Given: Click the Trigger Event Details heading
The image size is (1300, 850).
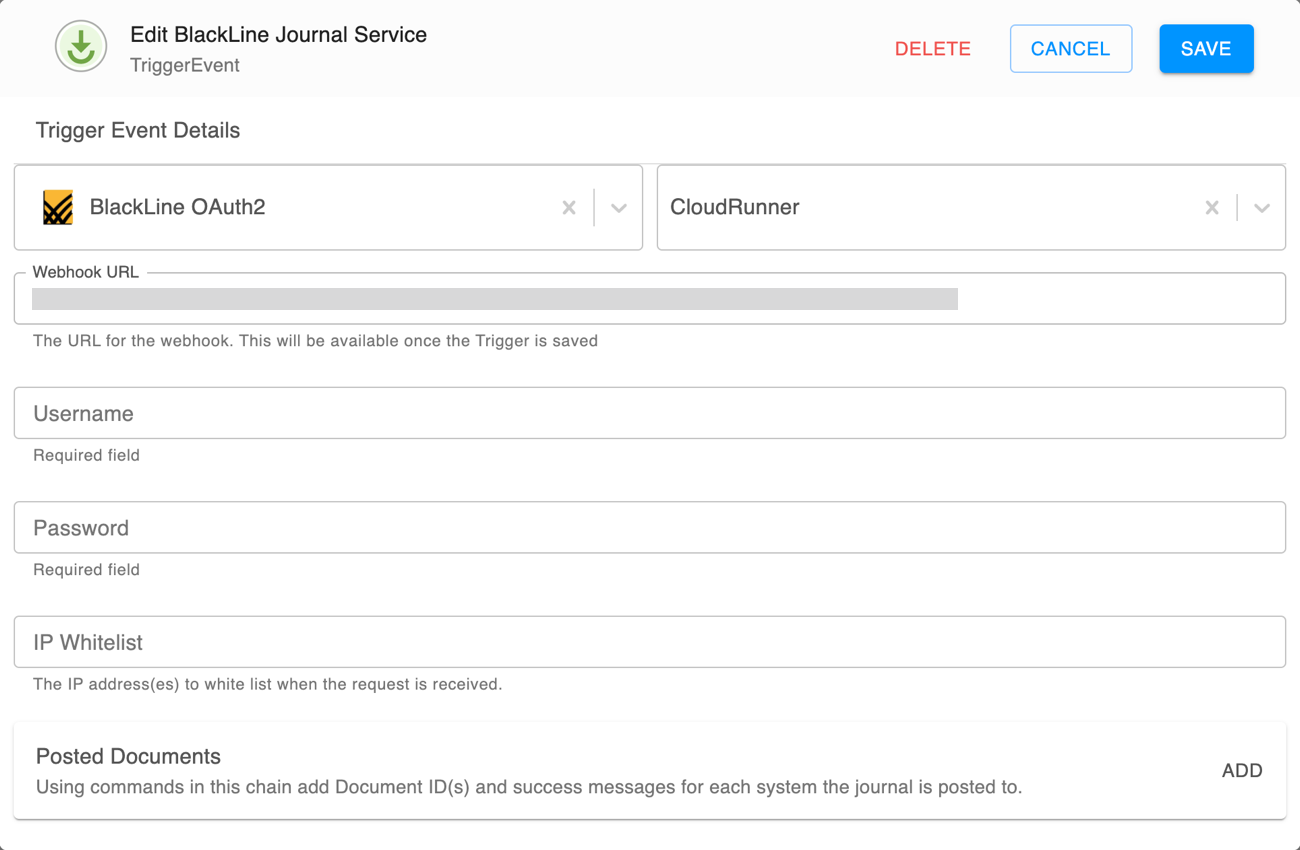Looking at the screenshot, I should pyautogui.click(x=138, y=131).
